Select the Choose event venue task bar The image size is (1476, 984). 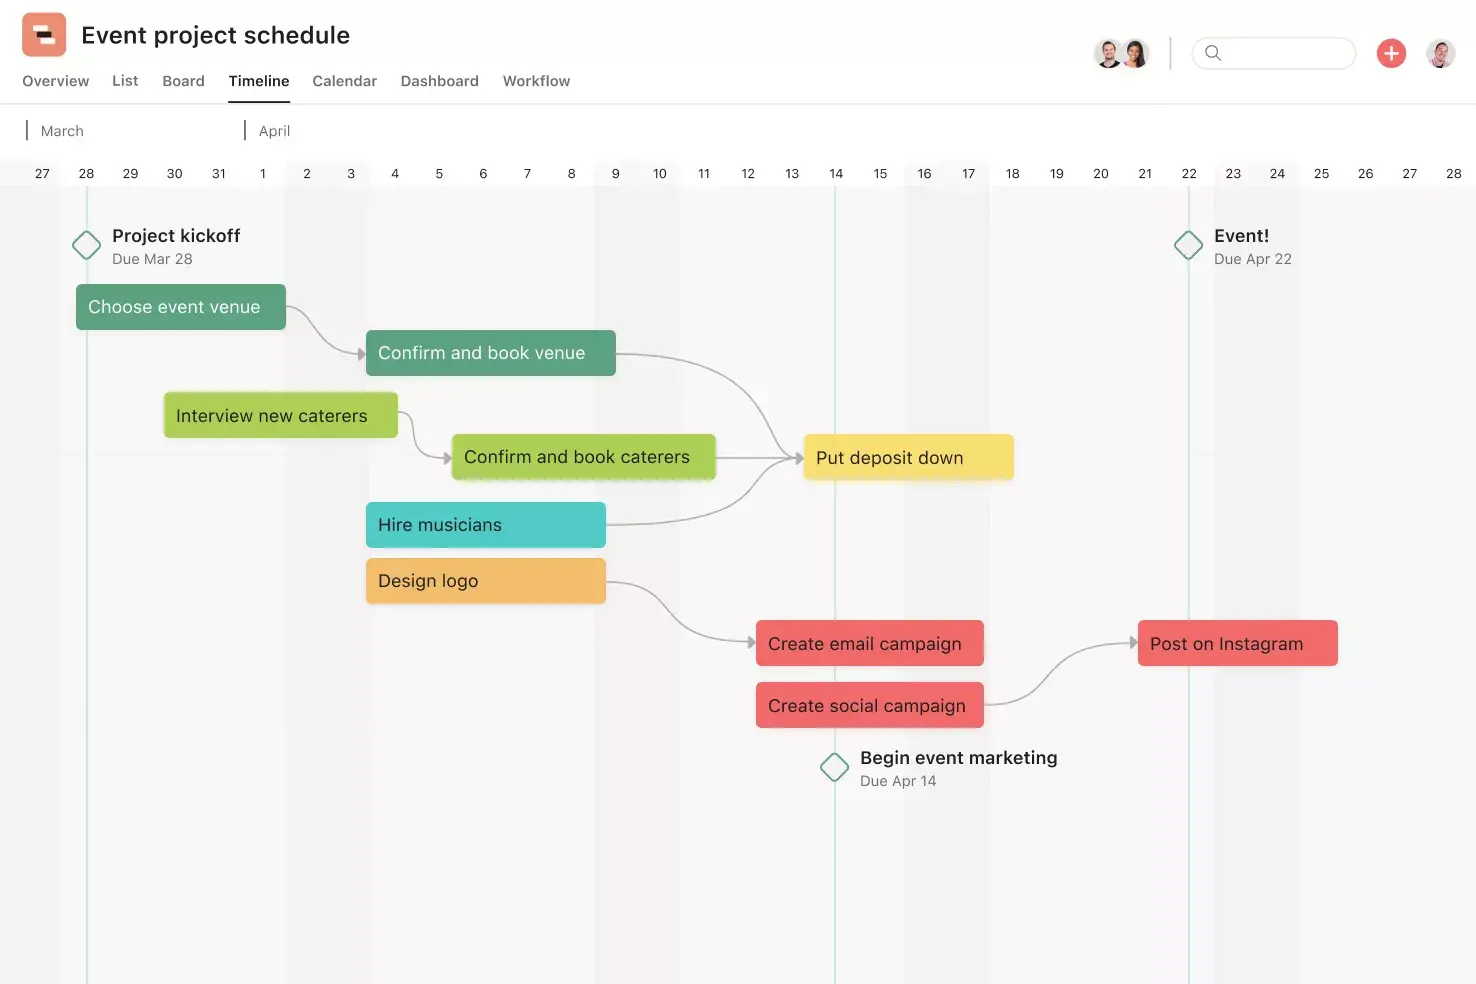click(180, 307)
